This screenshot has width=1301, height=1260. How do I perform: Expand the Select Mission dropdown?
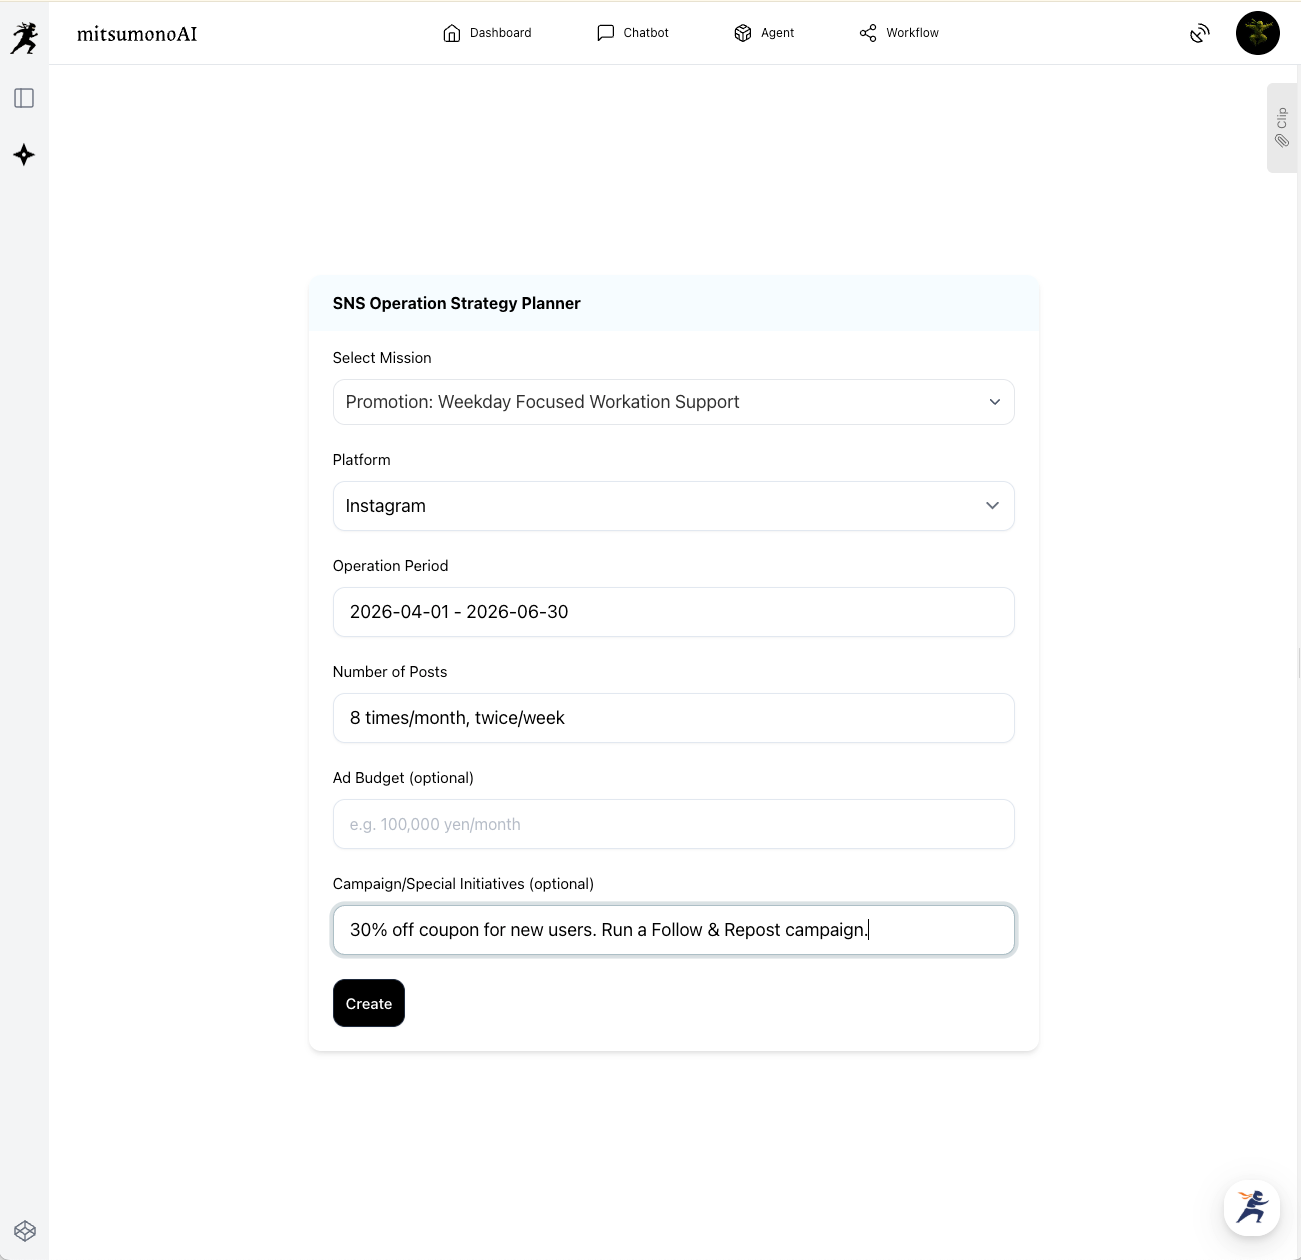click(673, 402)
